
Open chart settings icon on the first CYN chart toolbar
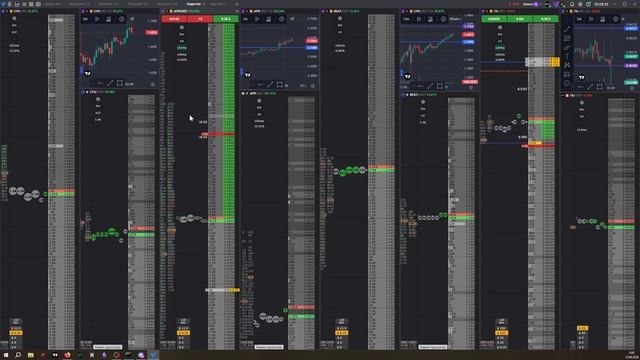click(122, 19)
